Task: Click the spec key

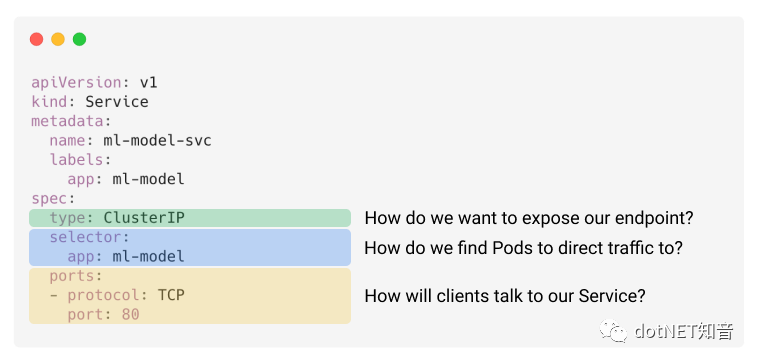Action: [50, 199]
